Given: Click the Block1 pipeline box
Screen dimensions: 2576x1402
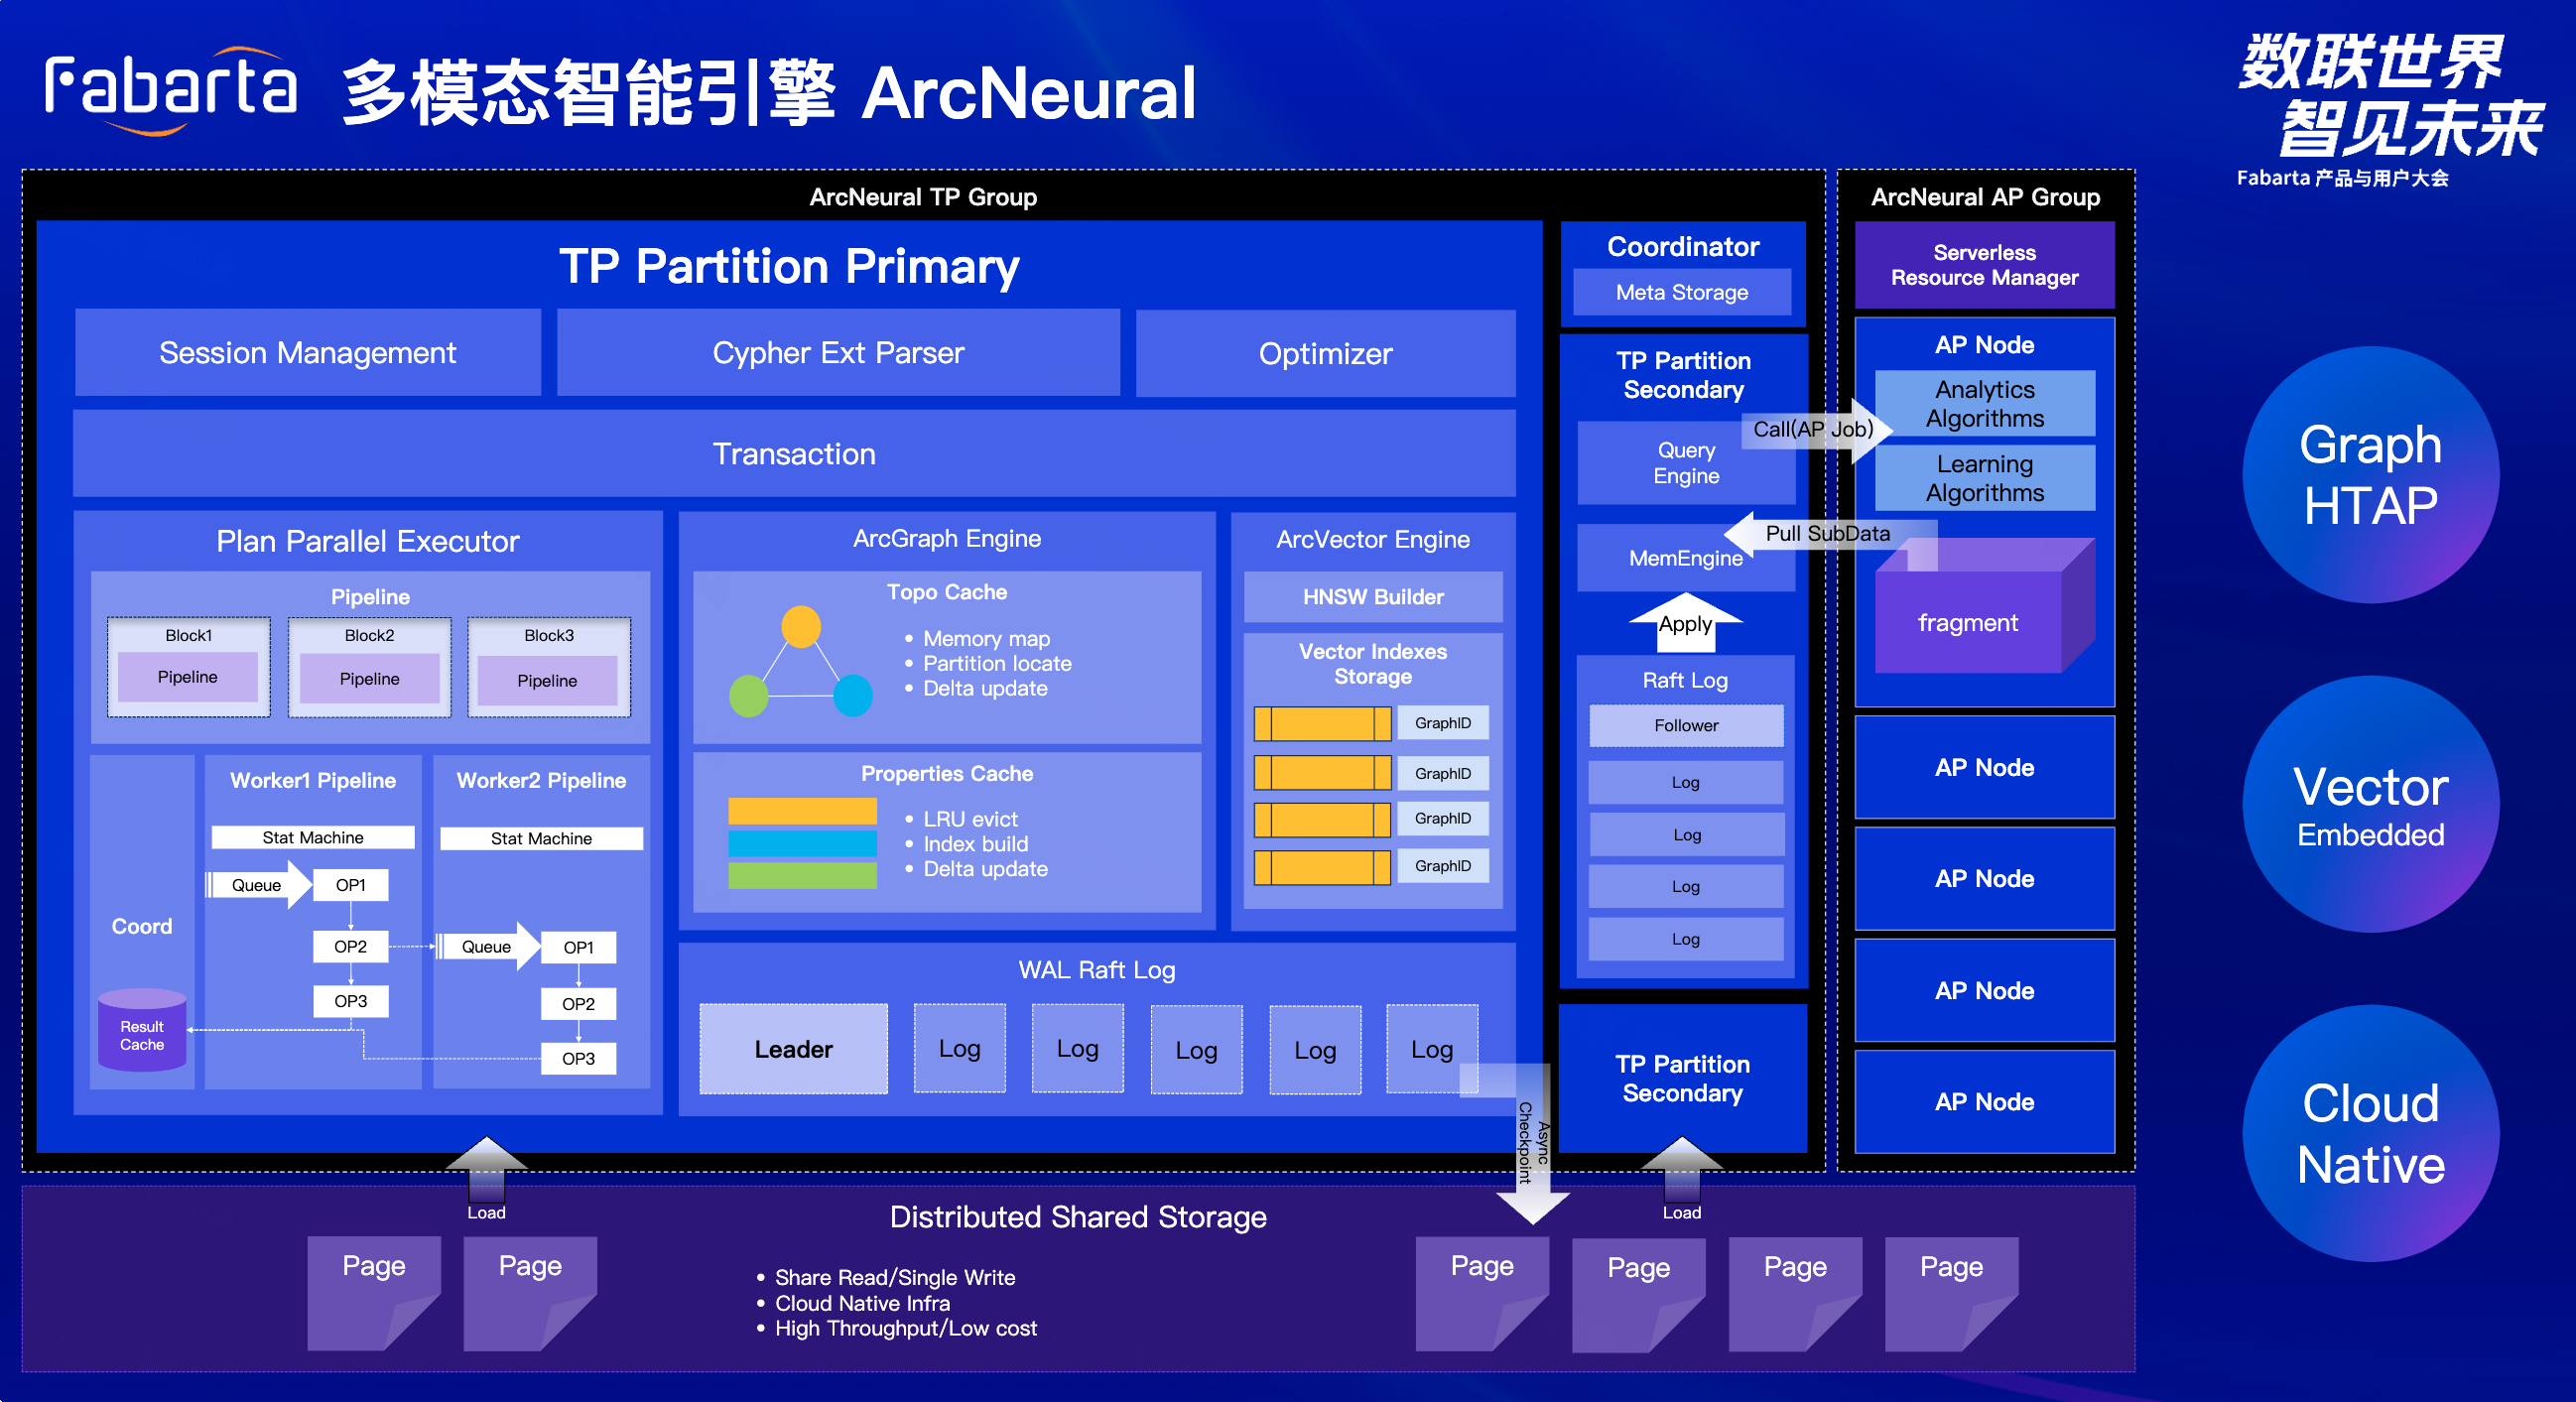Looking at the screenshot, I should coord(189,666).
